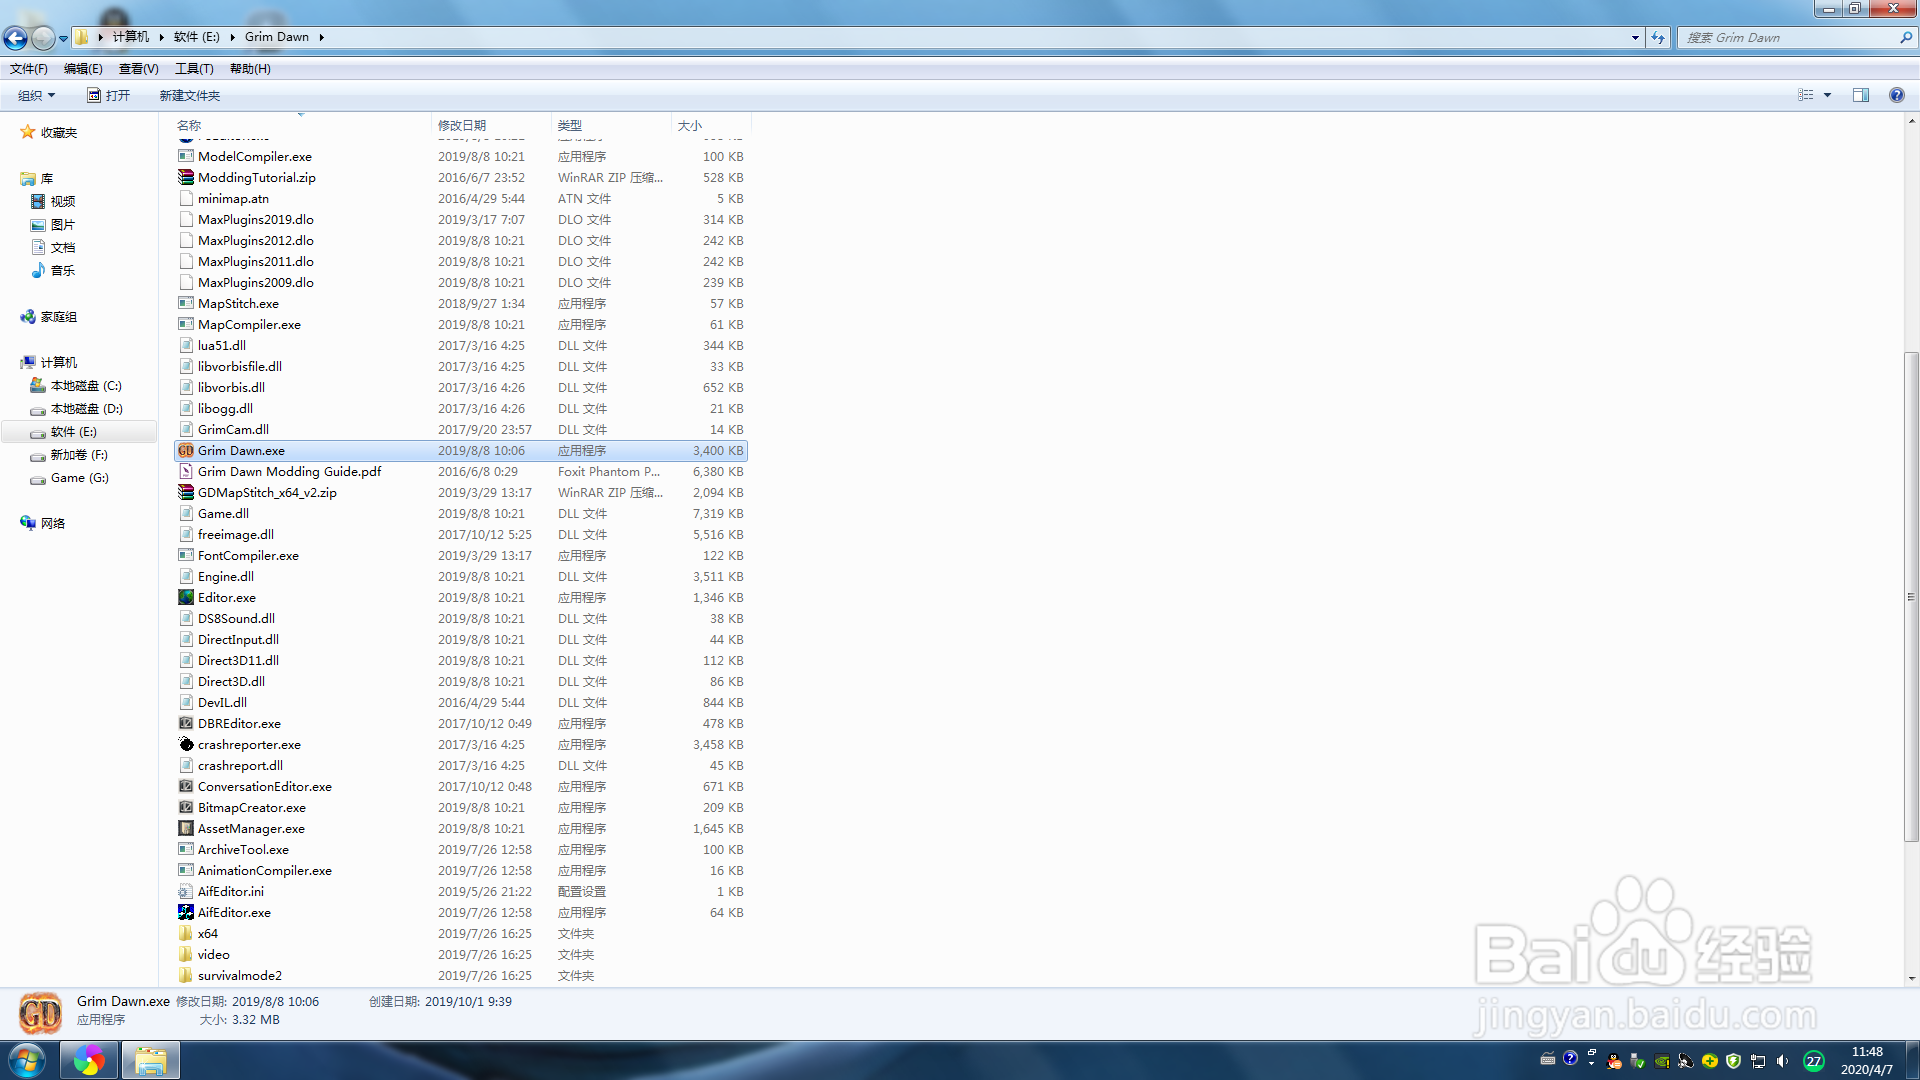1920x1080 pixels.
Task: Select 新加卷 (F:) drive
Action: coord(79,455)
